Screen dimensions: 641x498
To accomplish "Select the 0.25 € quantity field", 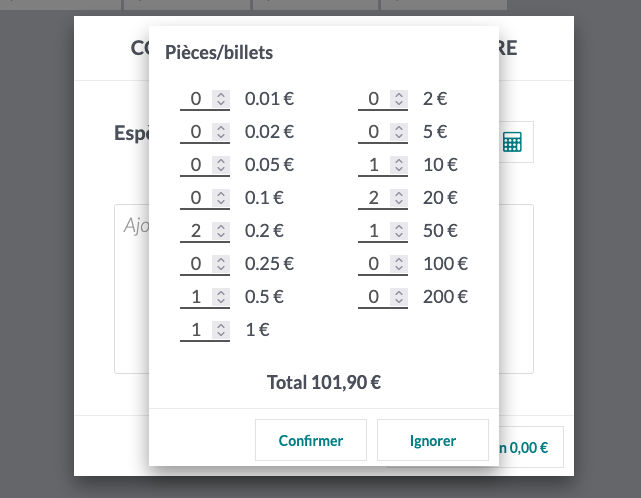I will [196, 264].
